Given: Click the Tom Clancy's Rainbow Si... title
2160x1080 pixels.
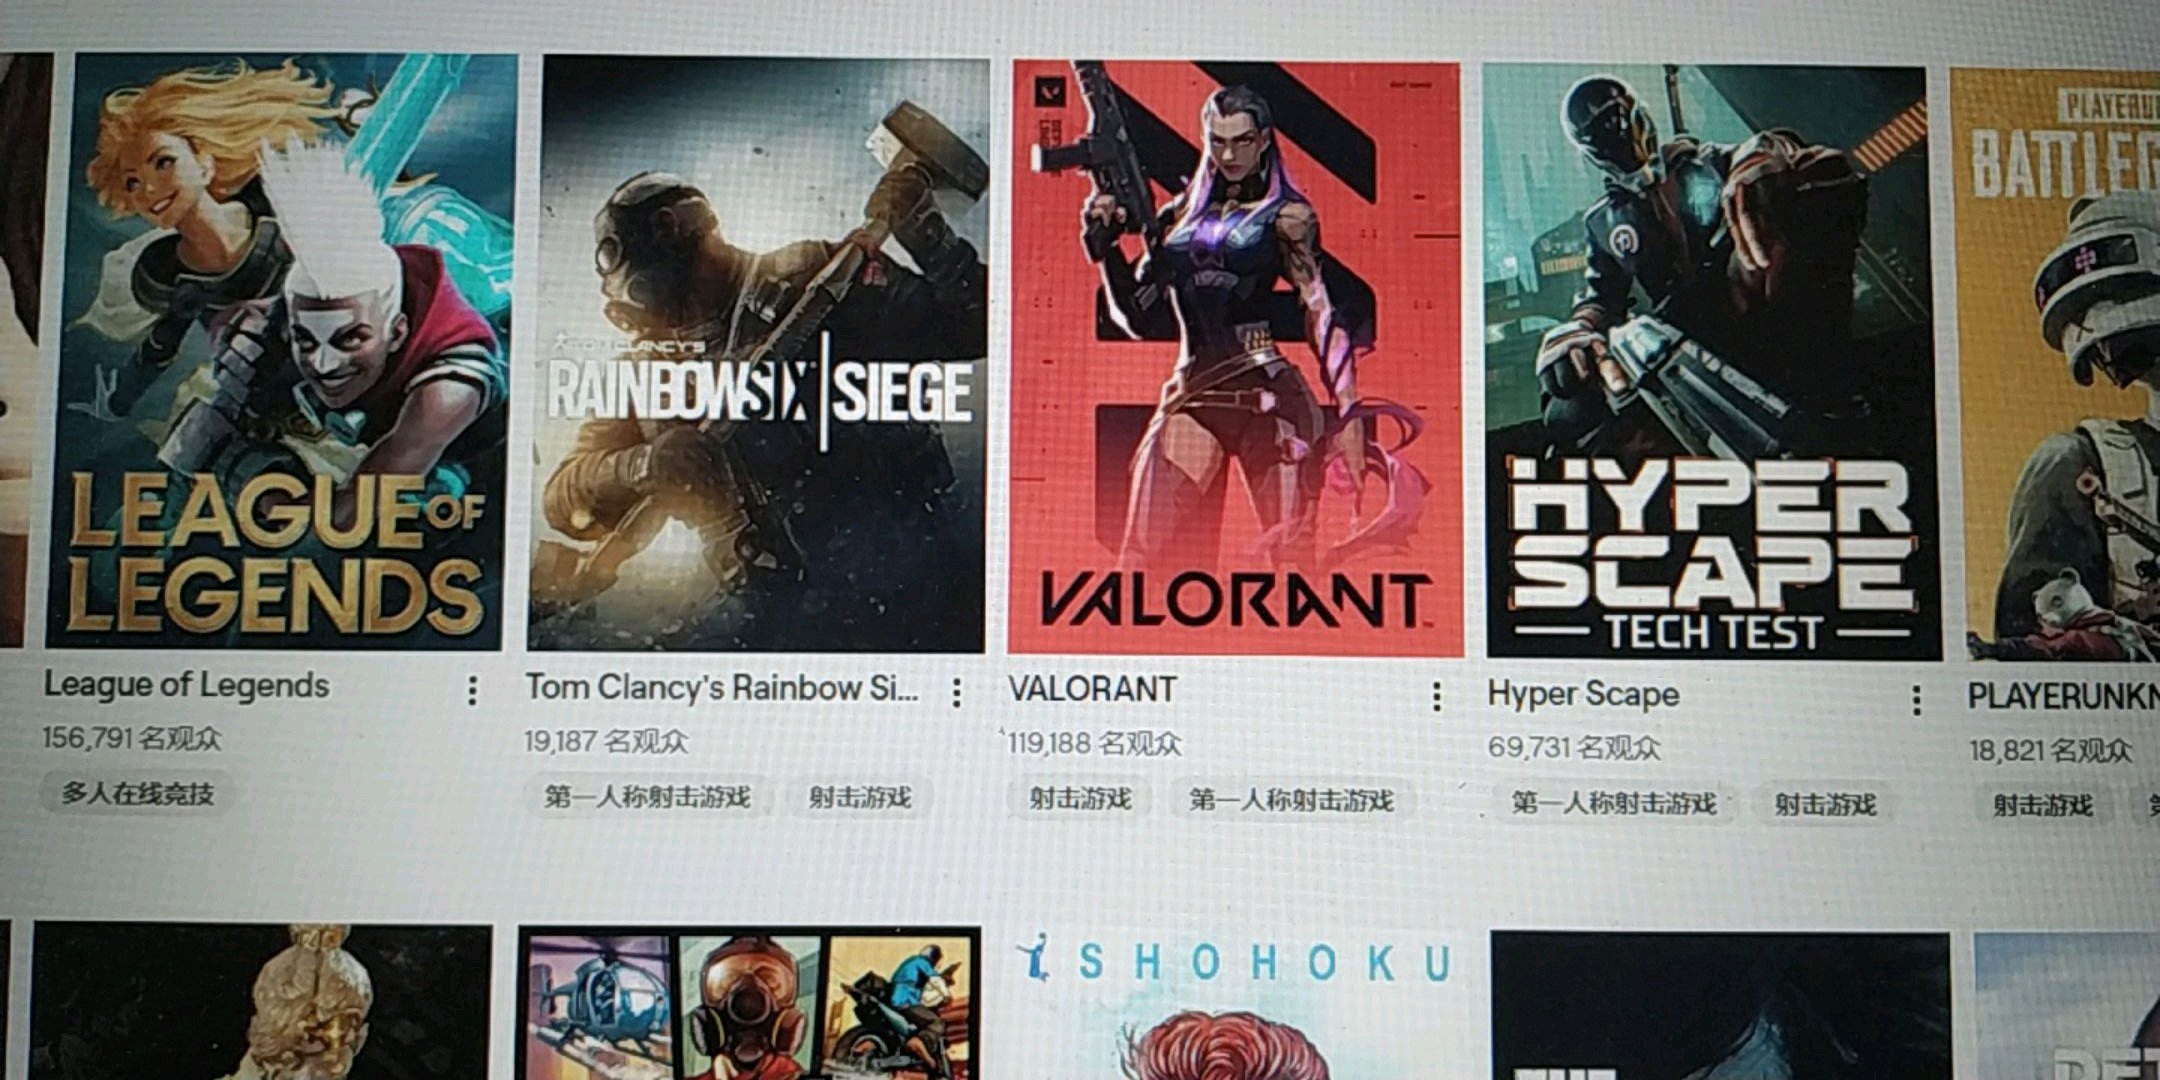Looking at the screenshot, I should (722, 688).
